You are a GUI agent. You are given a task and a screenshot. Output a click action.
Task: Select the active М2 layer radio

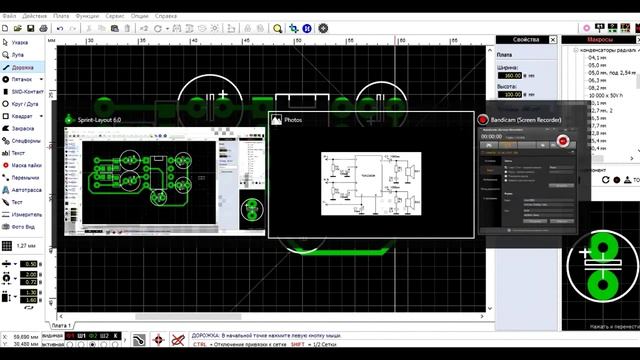[93, 344]
